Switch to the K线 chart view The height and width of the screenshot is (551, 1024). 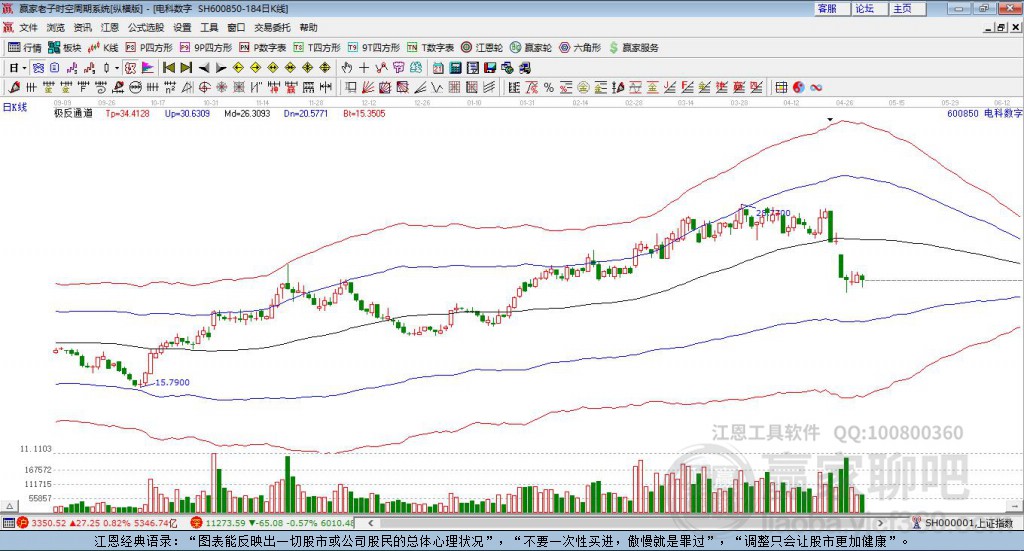(103, 48)
